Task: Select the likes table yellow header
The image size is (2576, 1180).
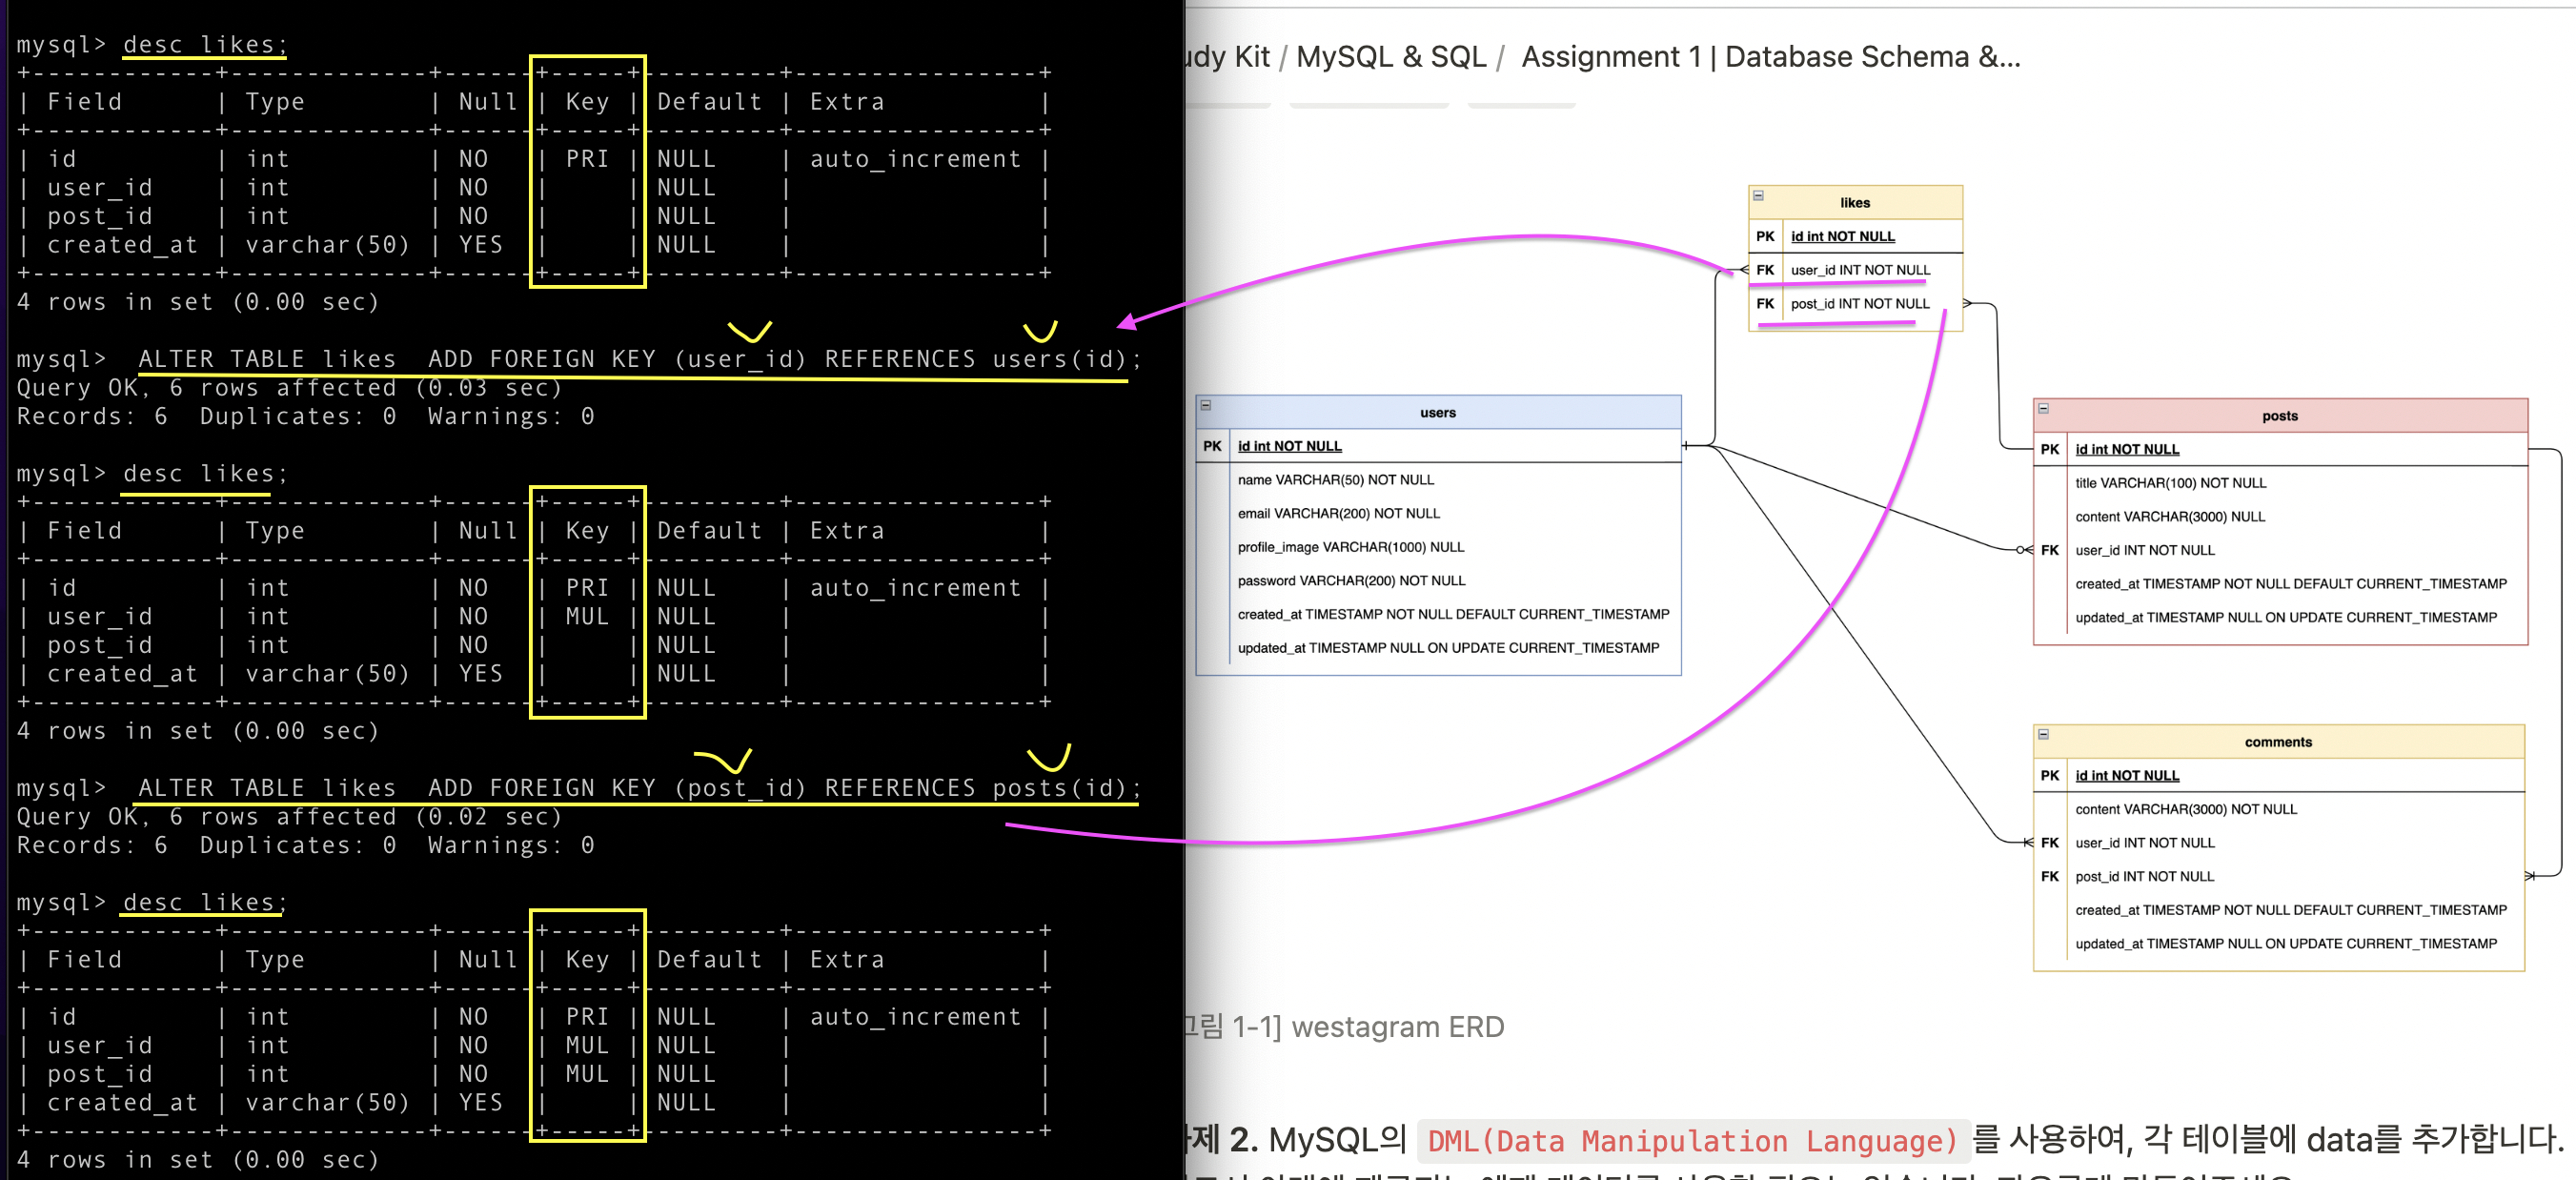Action: click(1854, 203)
